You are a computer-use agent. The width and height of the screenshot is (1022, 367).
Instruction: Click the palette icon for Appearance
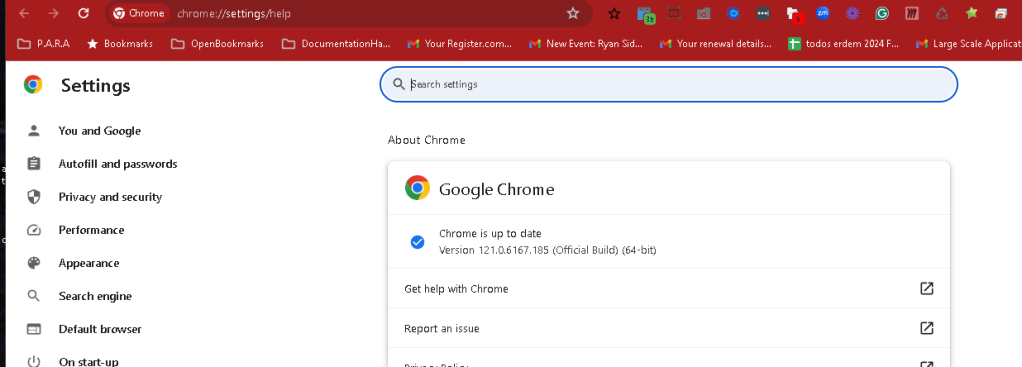tap(34, 263)
